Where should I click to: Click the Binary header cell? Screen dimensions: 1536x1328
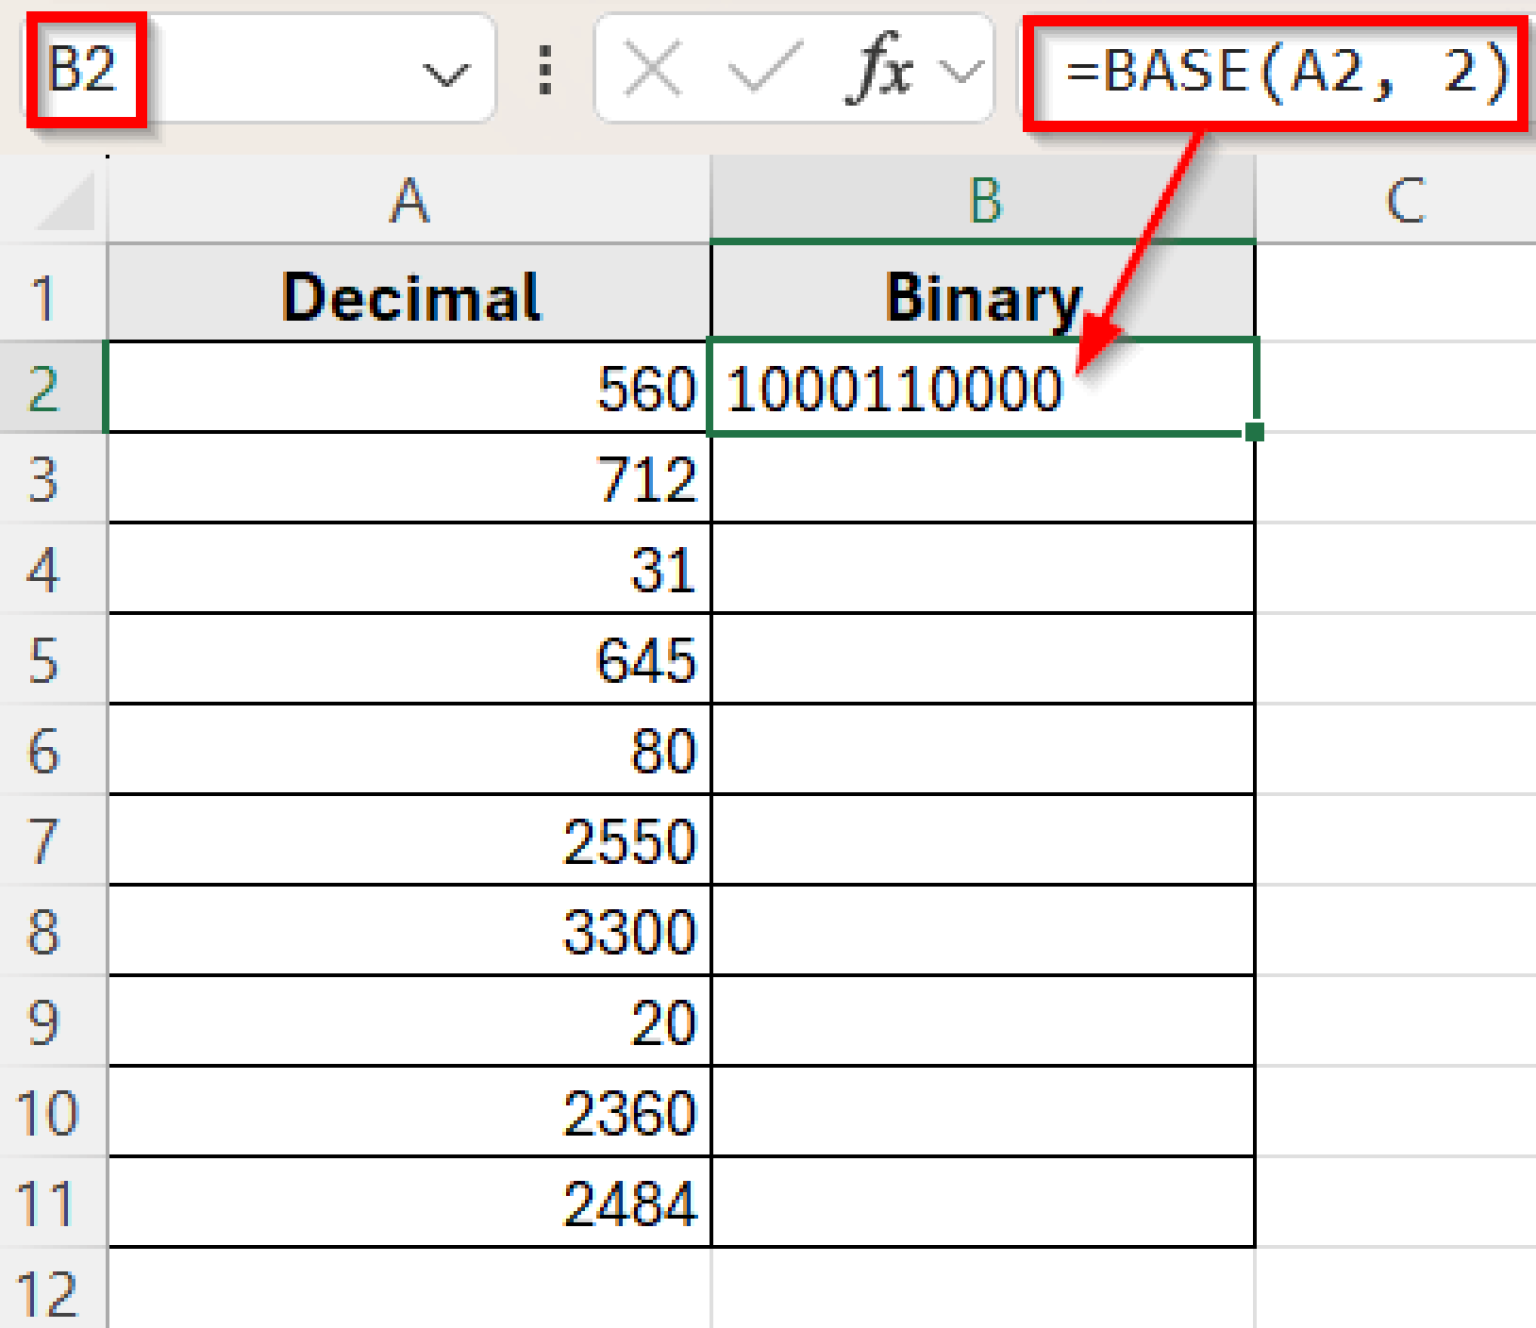click(983, 297)
